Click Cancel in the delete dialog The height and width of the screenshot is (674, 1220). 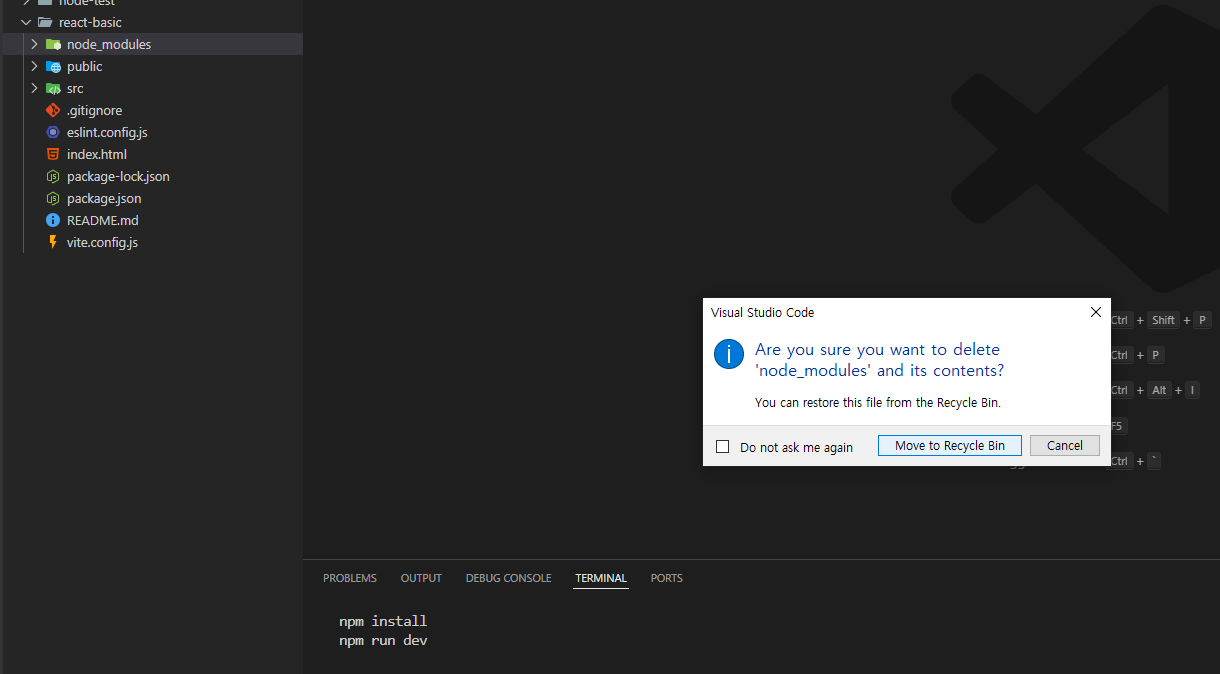[1065, 446]
